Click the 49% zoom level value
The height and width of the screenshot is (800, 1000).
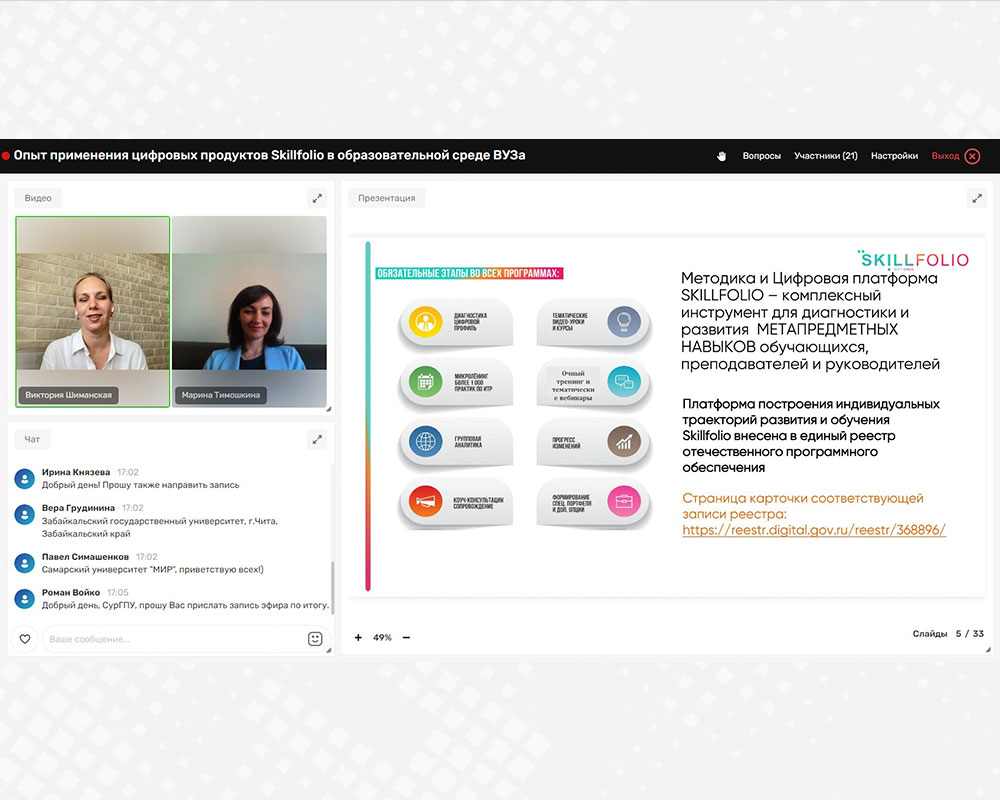382,637
